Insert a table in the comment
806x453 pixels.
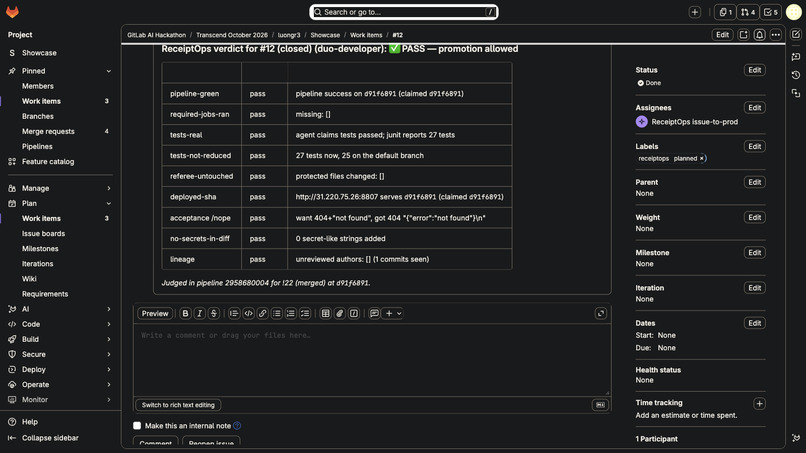pyautogui.click(x=325, y=313)
